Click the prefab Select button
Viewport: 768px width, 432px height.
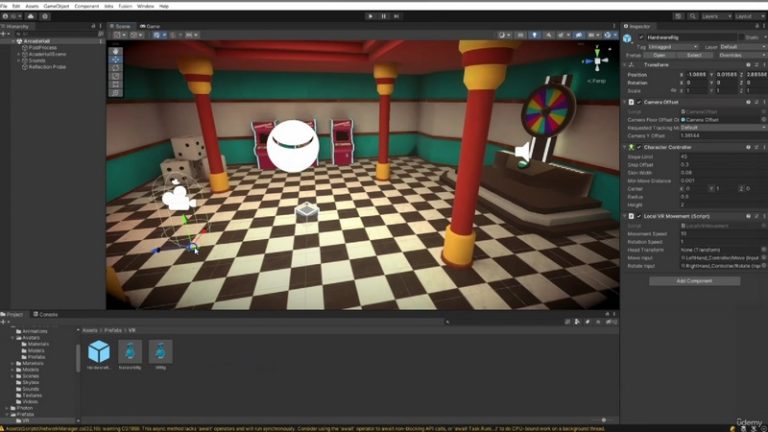[694, 55]
